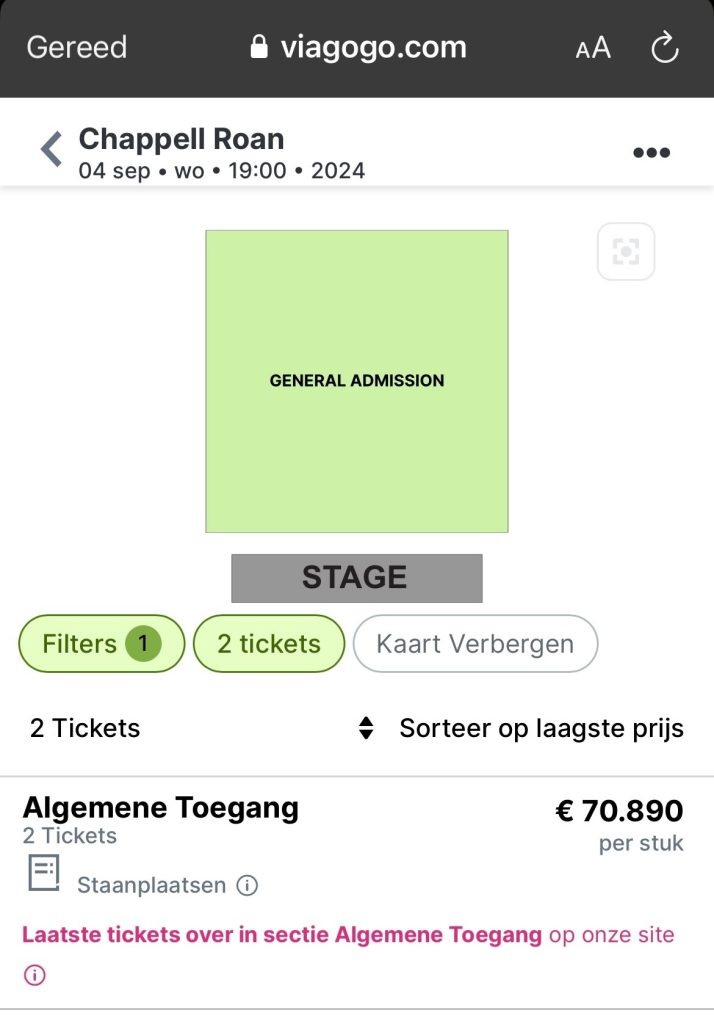Change quantity via 2 tickets chip

(268, 644)
